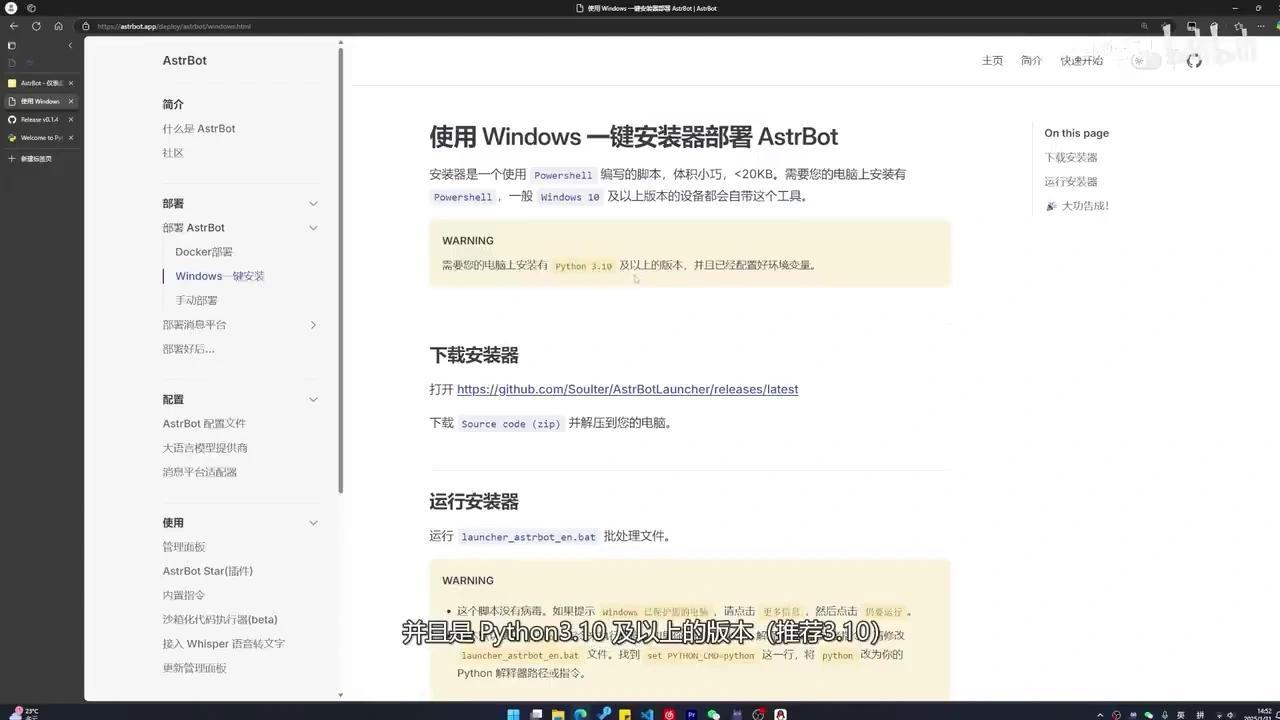Open AstrBot 配置文件 page
This screenshot has width=1280, height=720.
coord(204,424)
